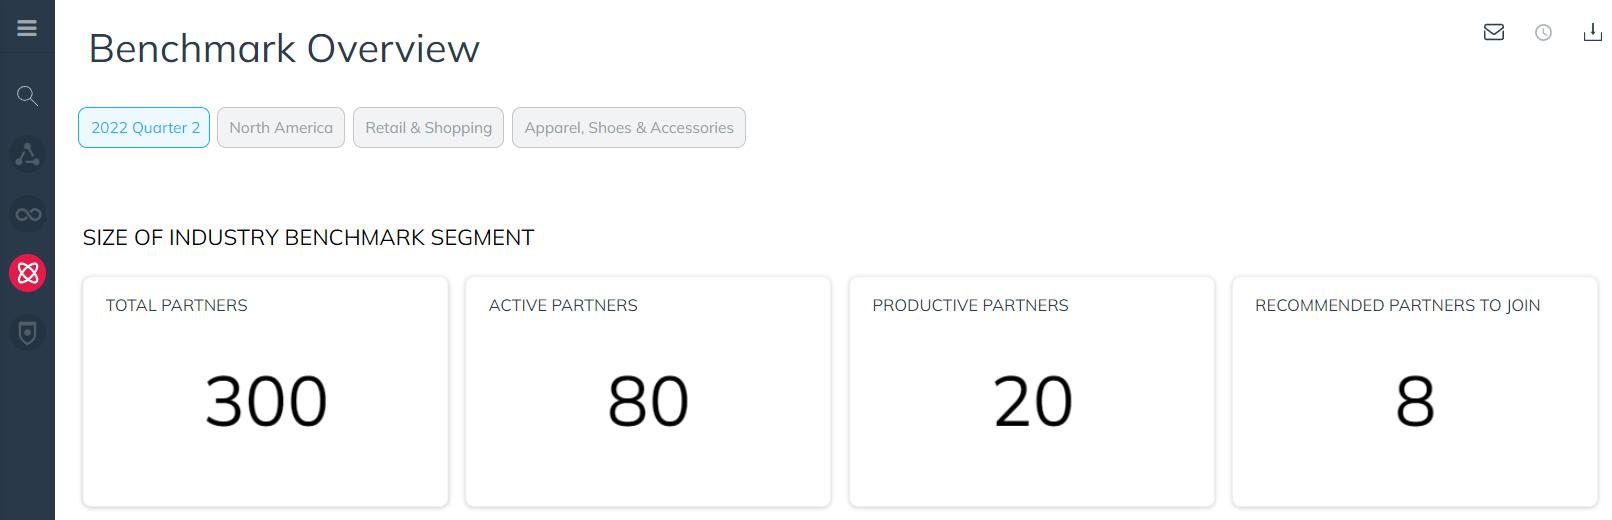This screenshot has height=520, width=1612.
Task: Select the infinity loop sidebar icon
Action: point(27,214)
